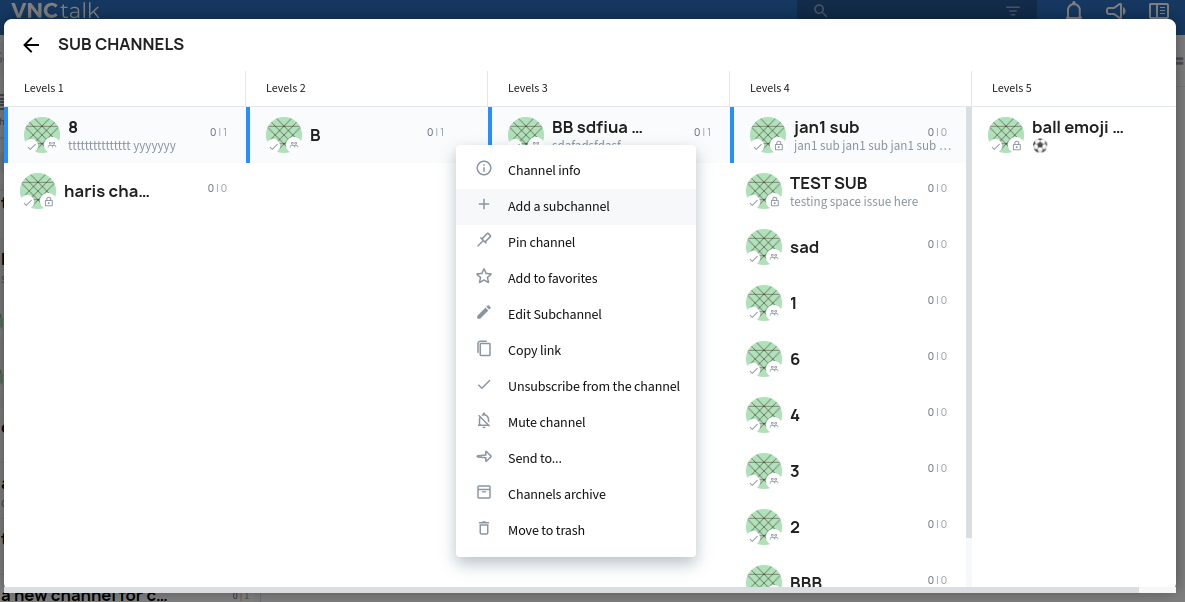Image resolution: width=1185 pixels, height=602 pixels.
Task: Click the trash can icon in the menu
Action: pos(484,529)
